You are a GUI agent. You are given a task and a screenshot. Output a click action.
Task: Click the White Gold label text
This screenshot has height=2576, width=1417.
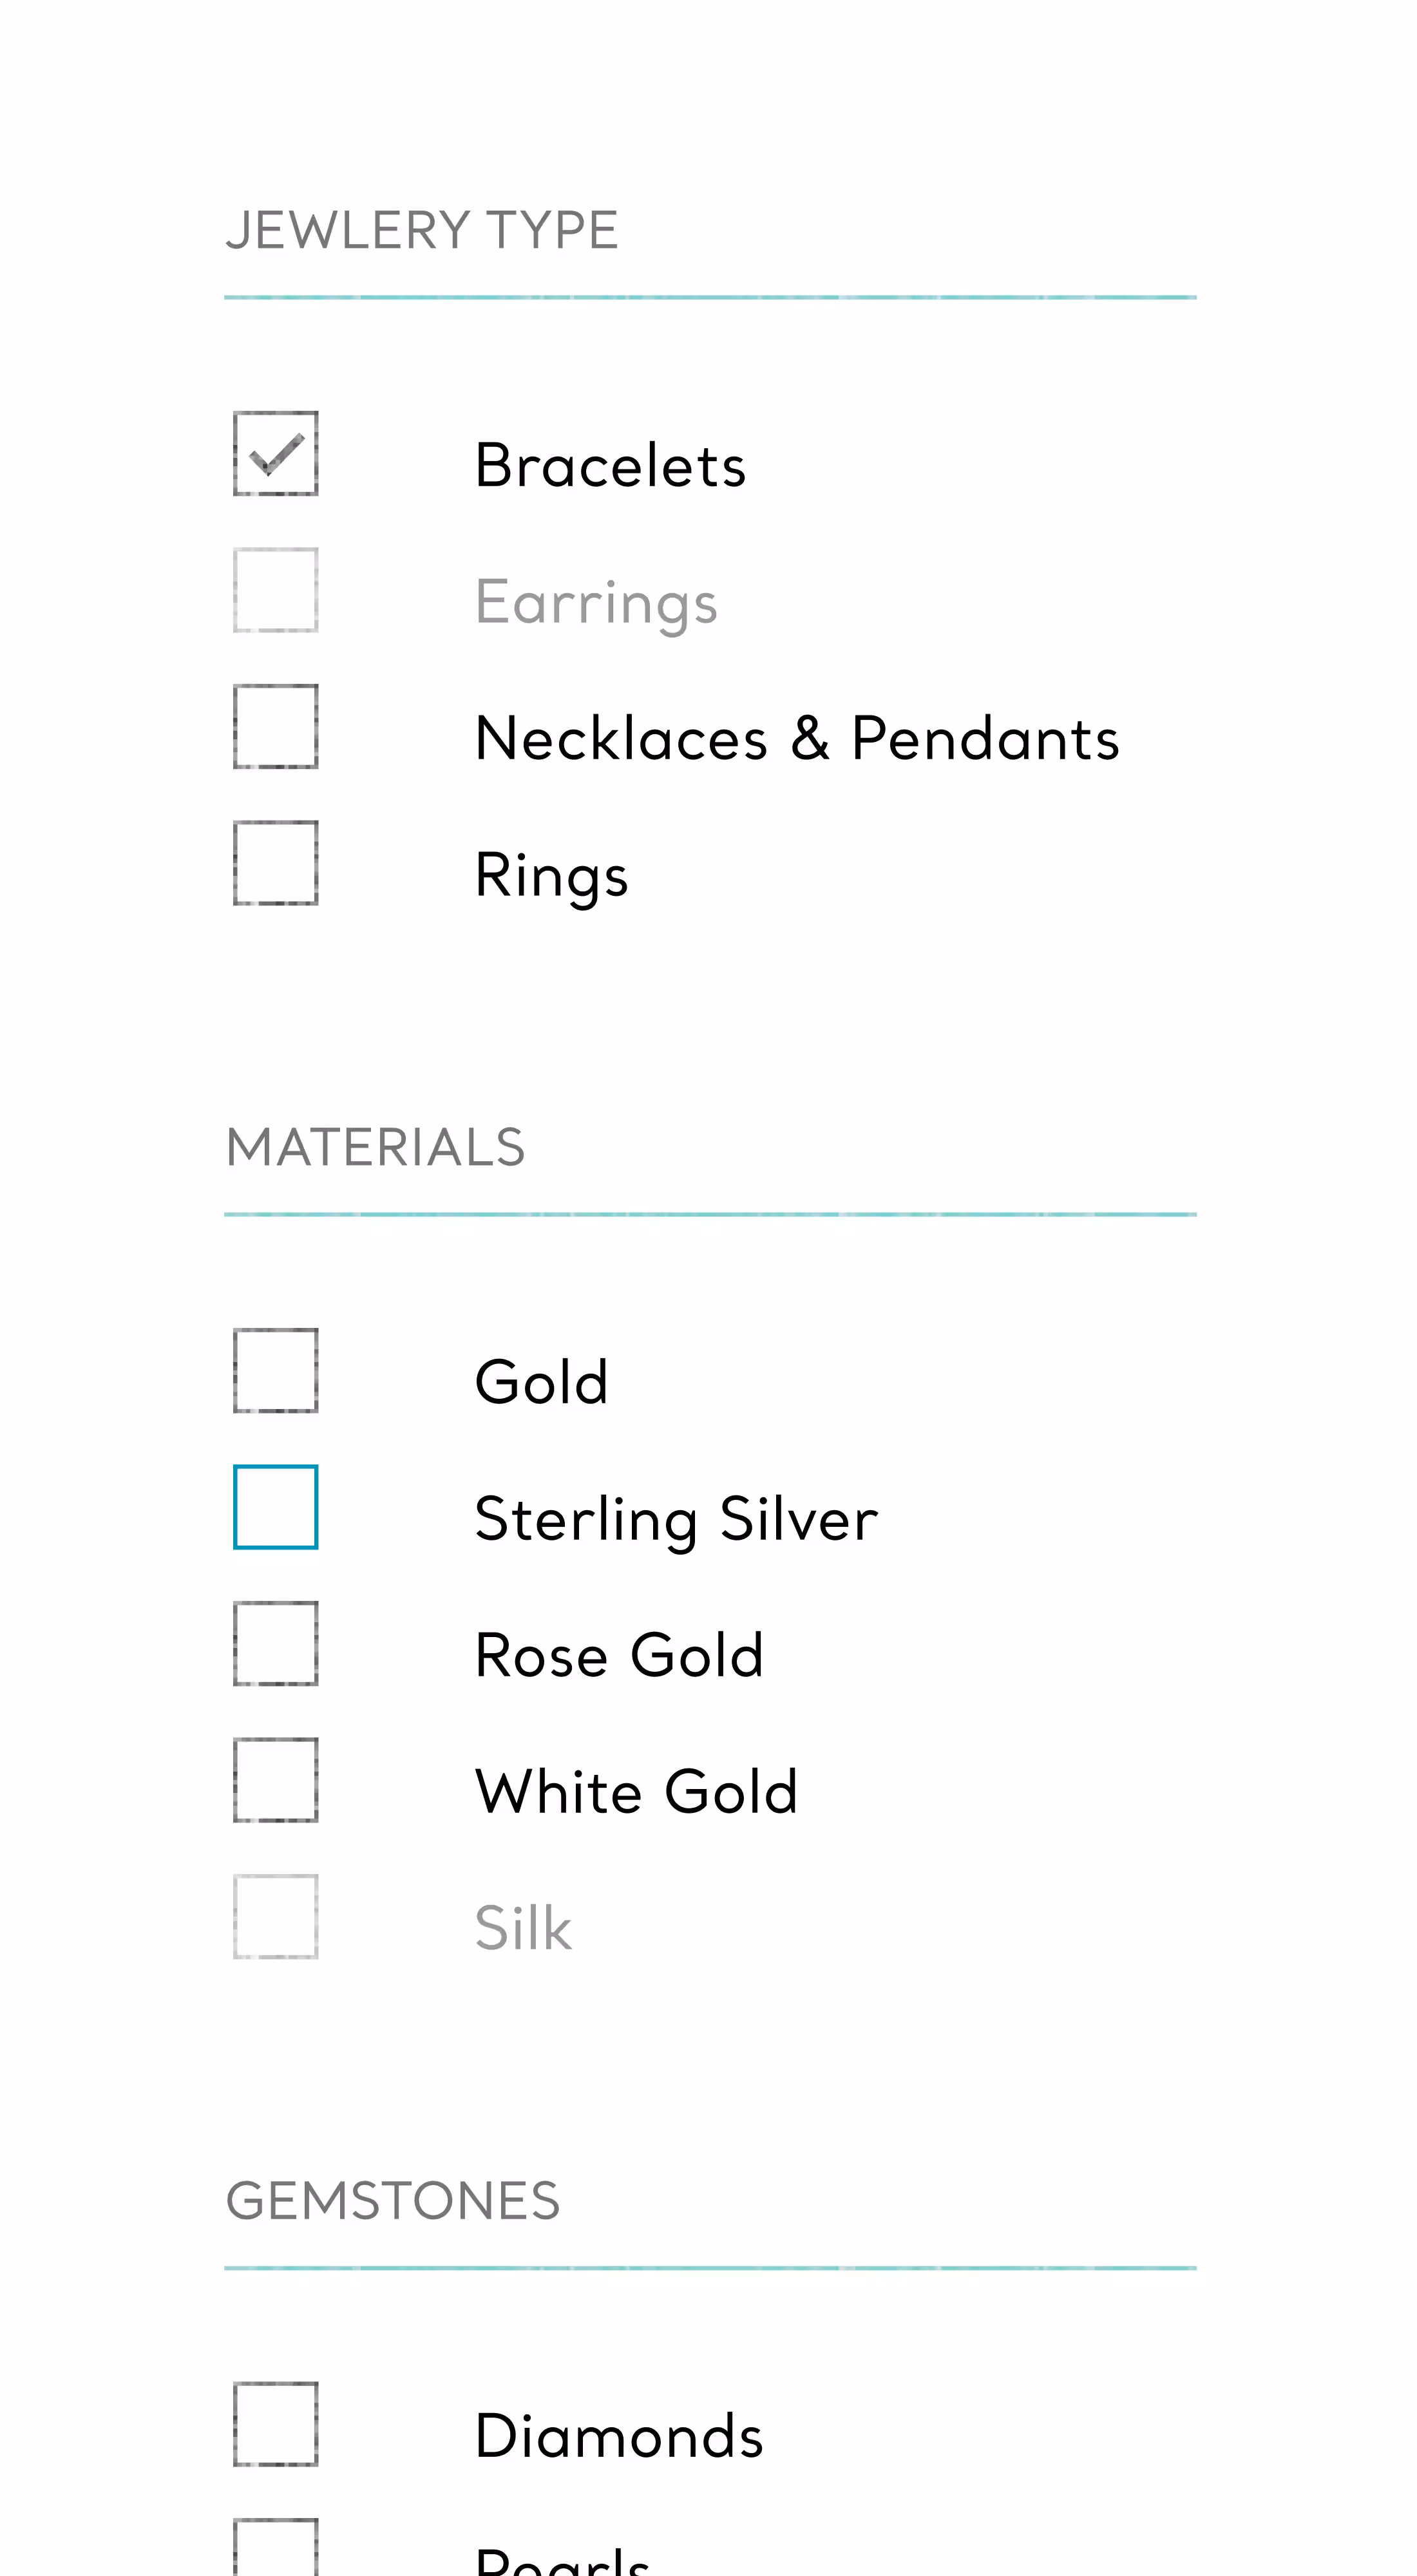[637, 1792]
